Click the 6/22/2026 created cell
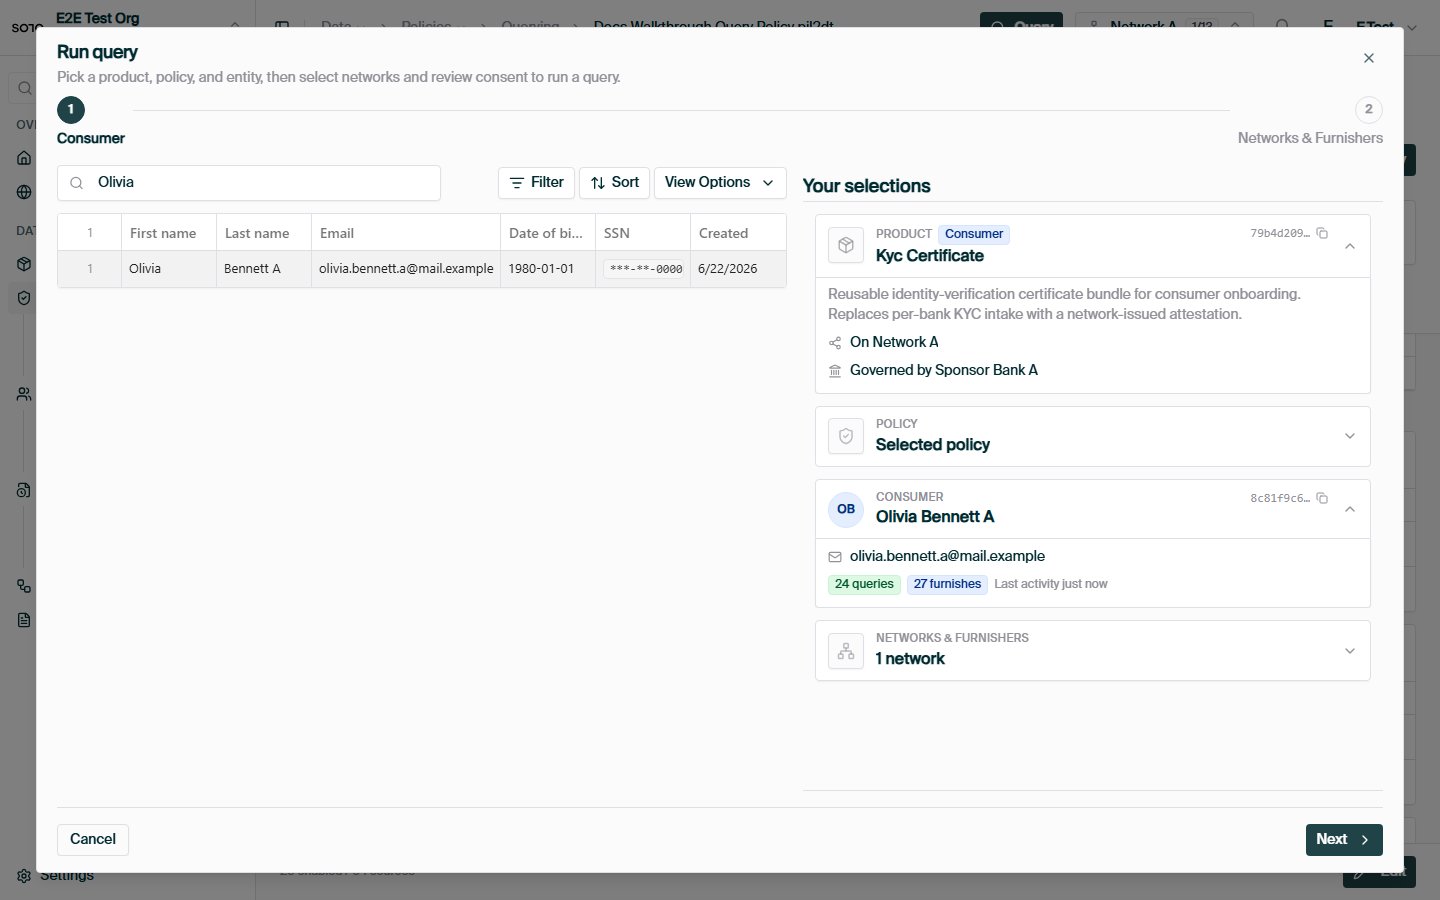 (x=738, y=269)
